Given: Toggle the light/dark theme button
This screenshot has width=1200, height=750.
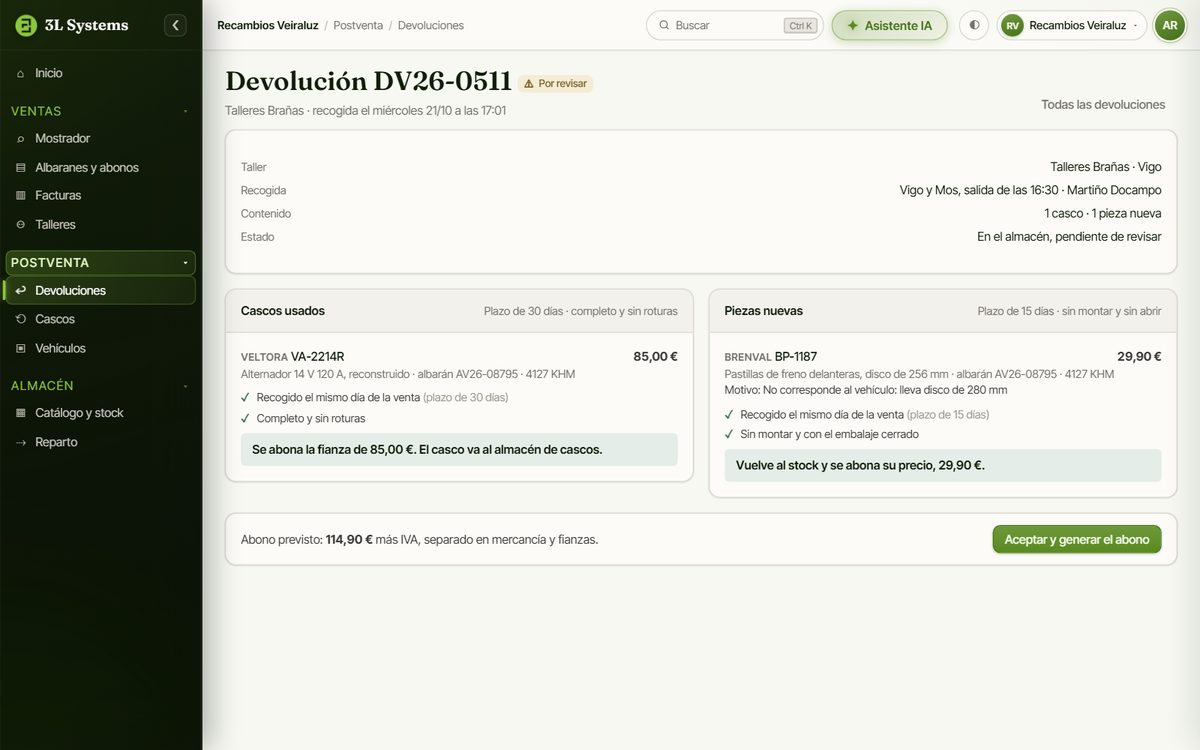Looking at the screenshot, I should coord(974,25).
